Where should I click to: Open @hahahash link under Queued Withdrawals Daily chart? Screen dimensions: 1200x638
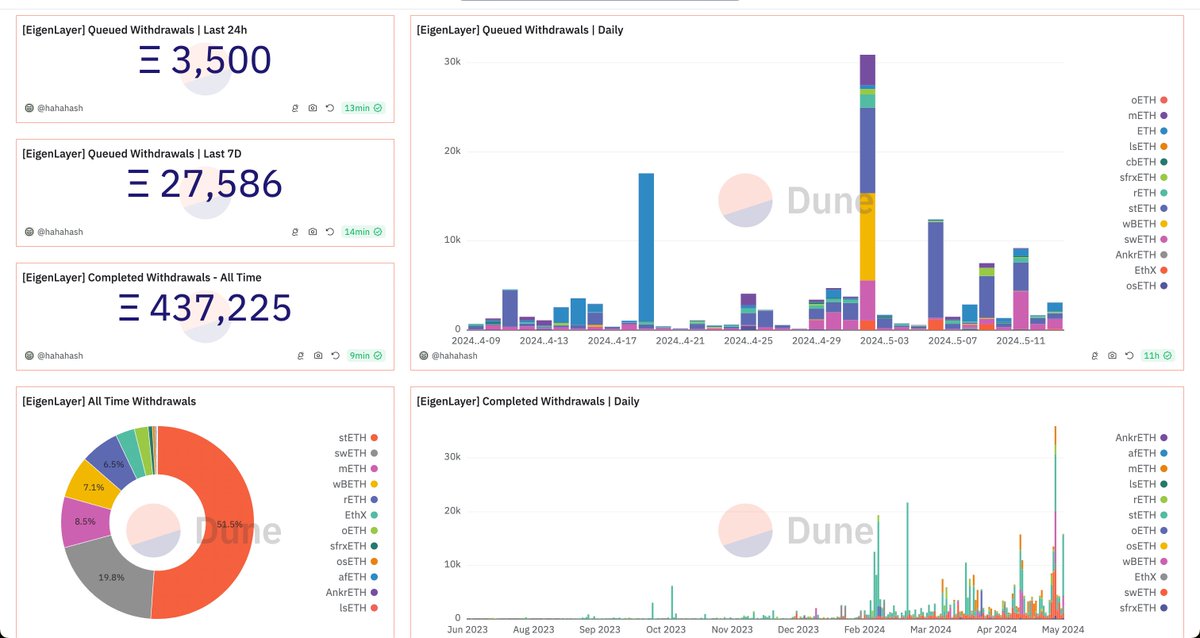456,355
